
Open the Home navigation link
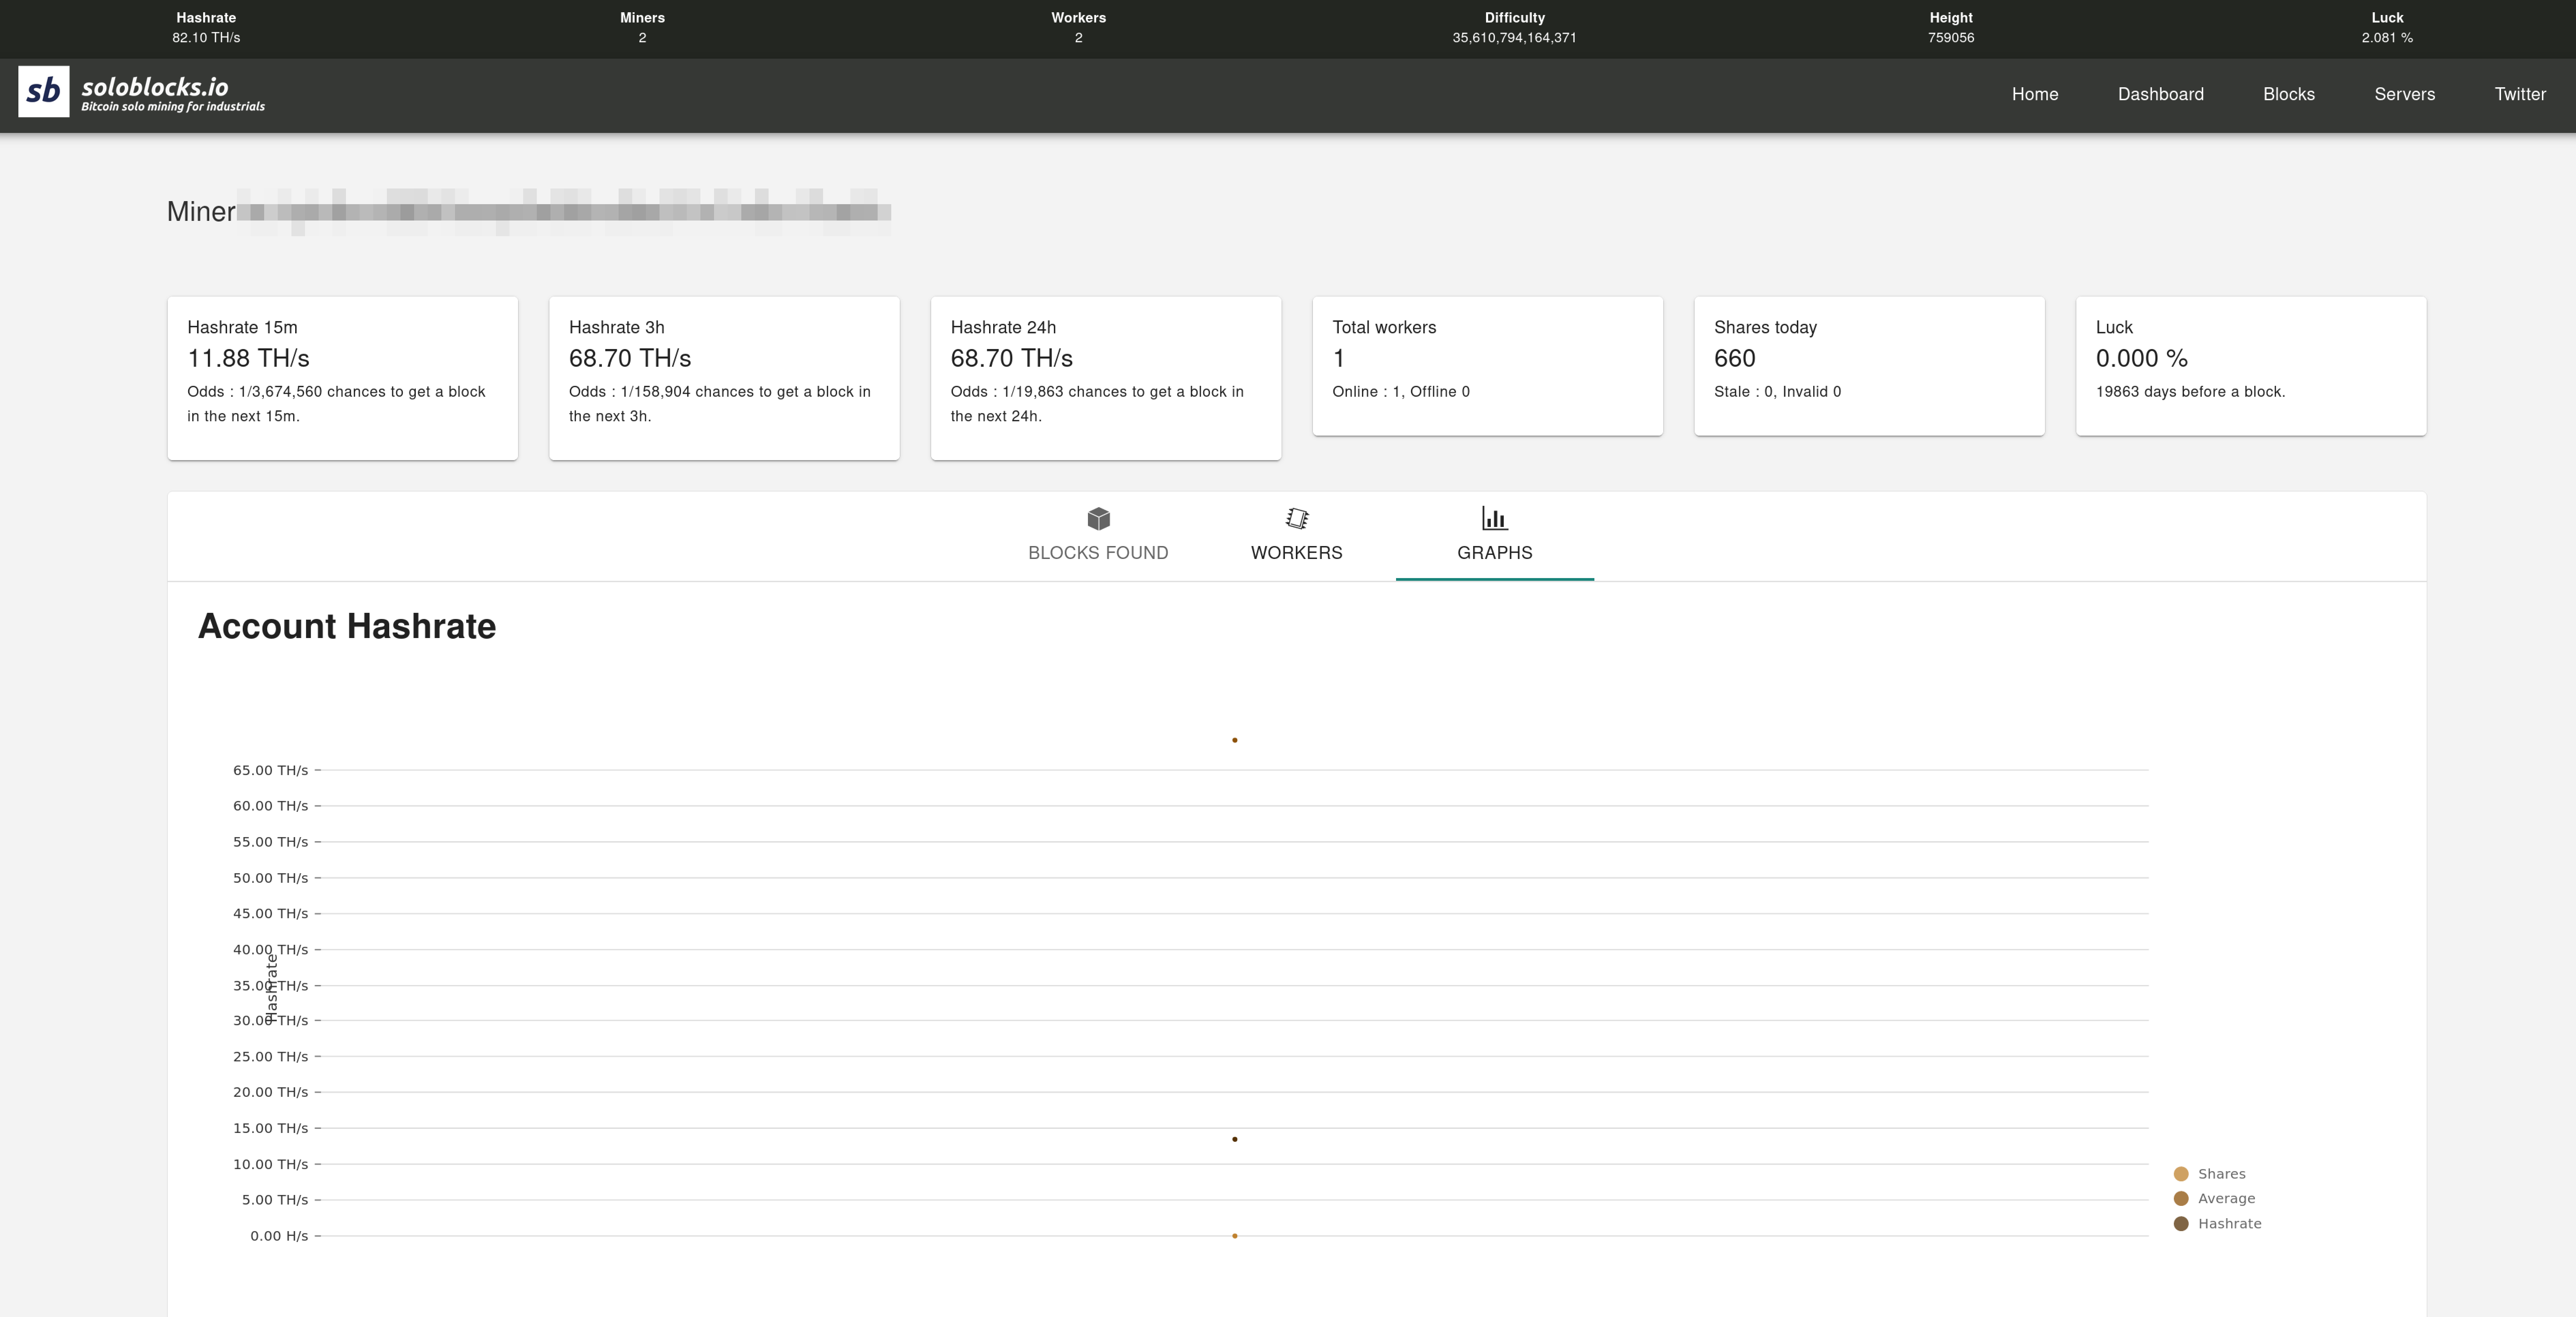[2035, 94]
